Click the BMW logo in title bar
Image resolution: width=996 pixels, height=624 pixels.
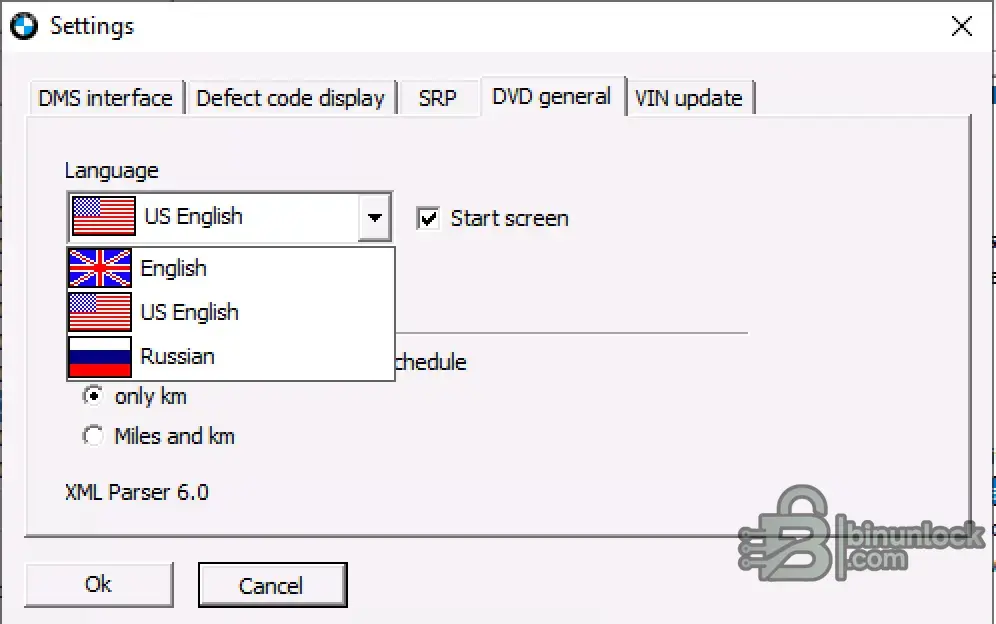(x=24, y=27)
